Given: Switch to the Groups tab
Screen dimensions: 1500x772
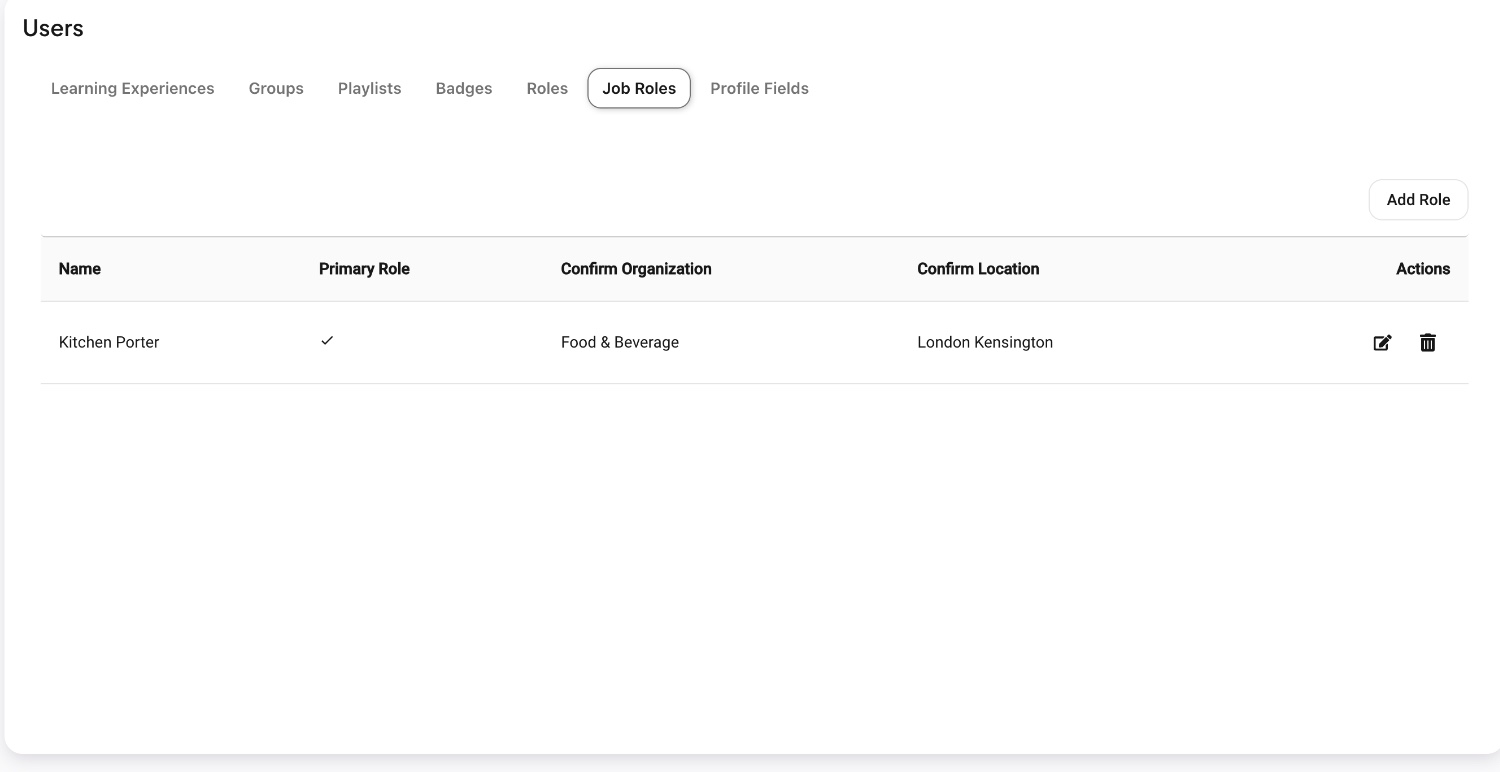Looking at the screenshot, I should coord(276,88).
